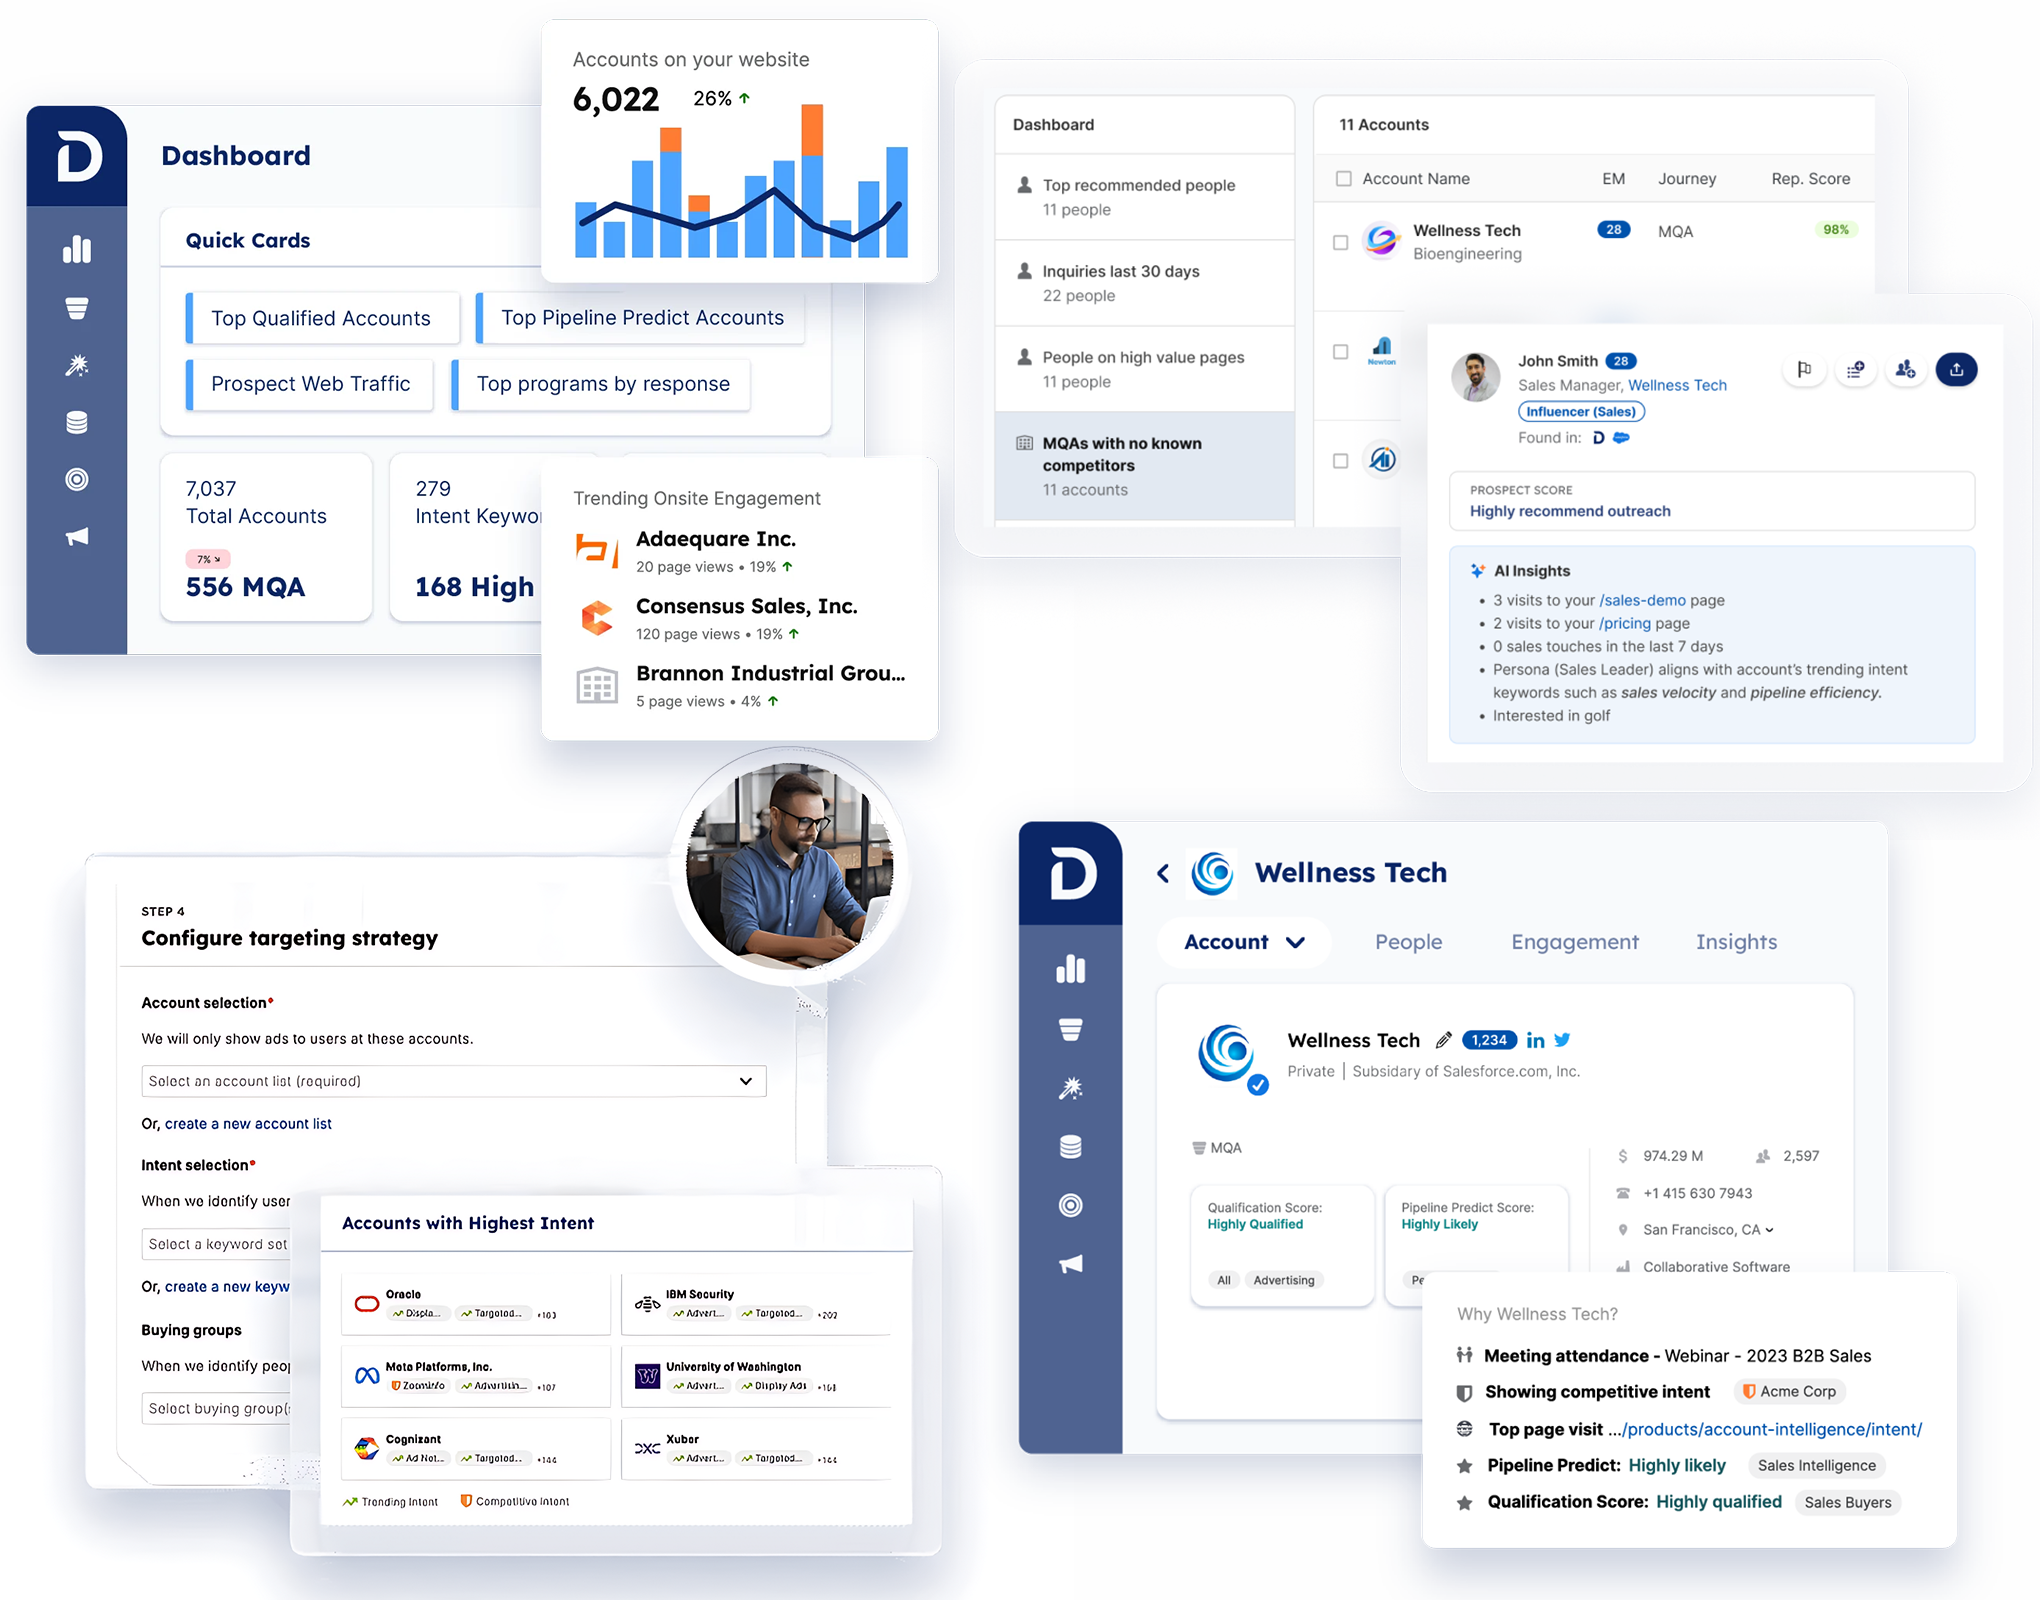Click the 556 MQA total accounts card
The height and width of the screenshot is (1600, 2040).
[266, 538]
